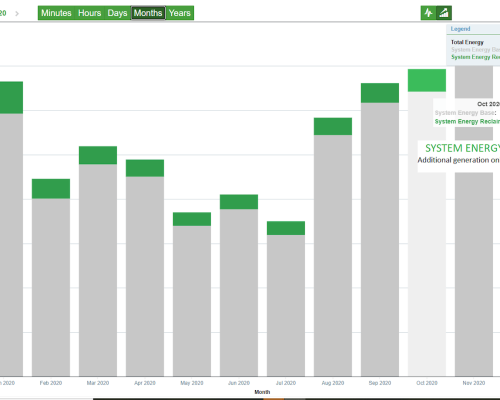The width and height of the screenshot is (500, 400).
Task: Click the Sep 2020 green reclaimed segment
Action: click(x=380, y=93)
